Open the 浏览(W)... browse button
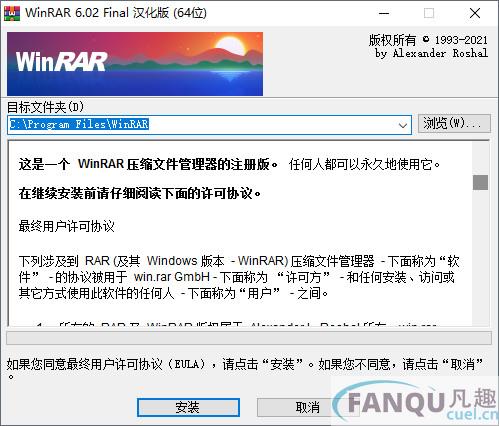The image size is (499, 426). pos(454,124)
